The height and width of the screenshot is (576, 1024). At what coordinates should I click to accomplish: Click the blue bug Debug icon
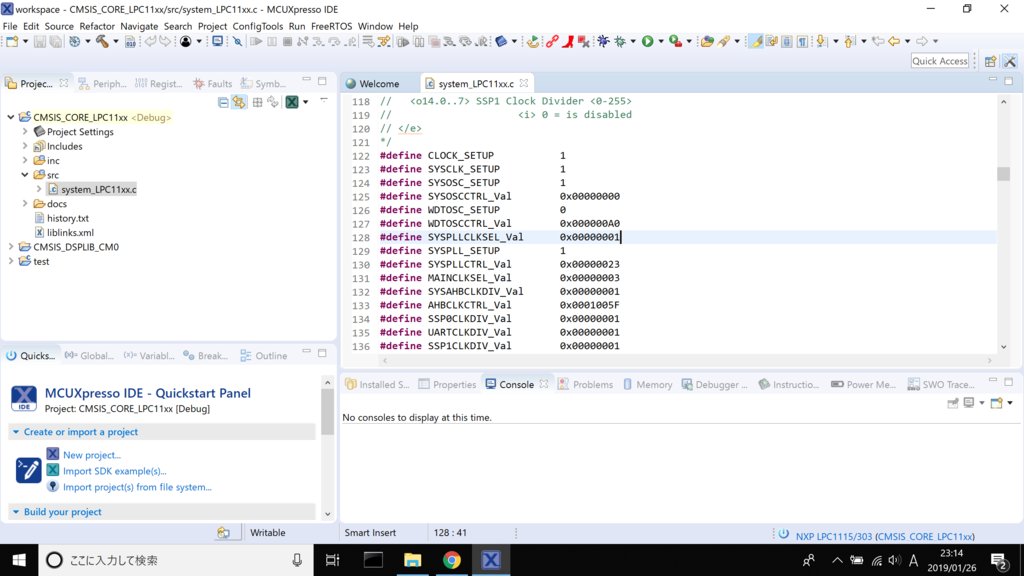[602, 41]
